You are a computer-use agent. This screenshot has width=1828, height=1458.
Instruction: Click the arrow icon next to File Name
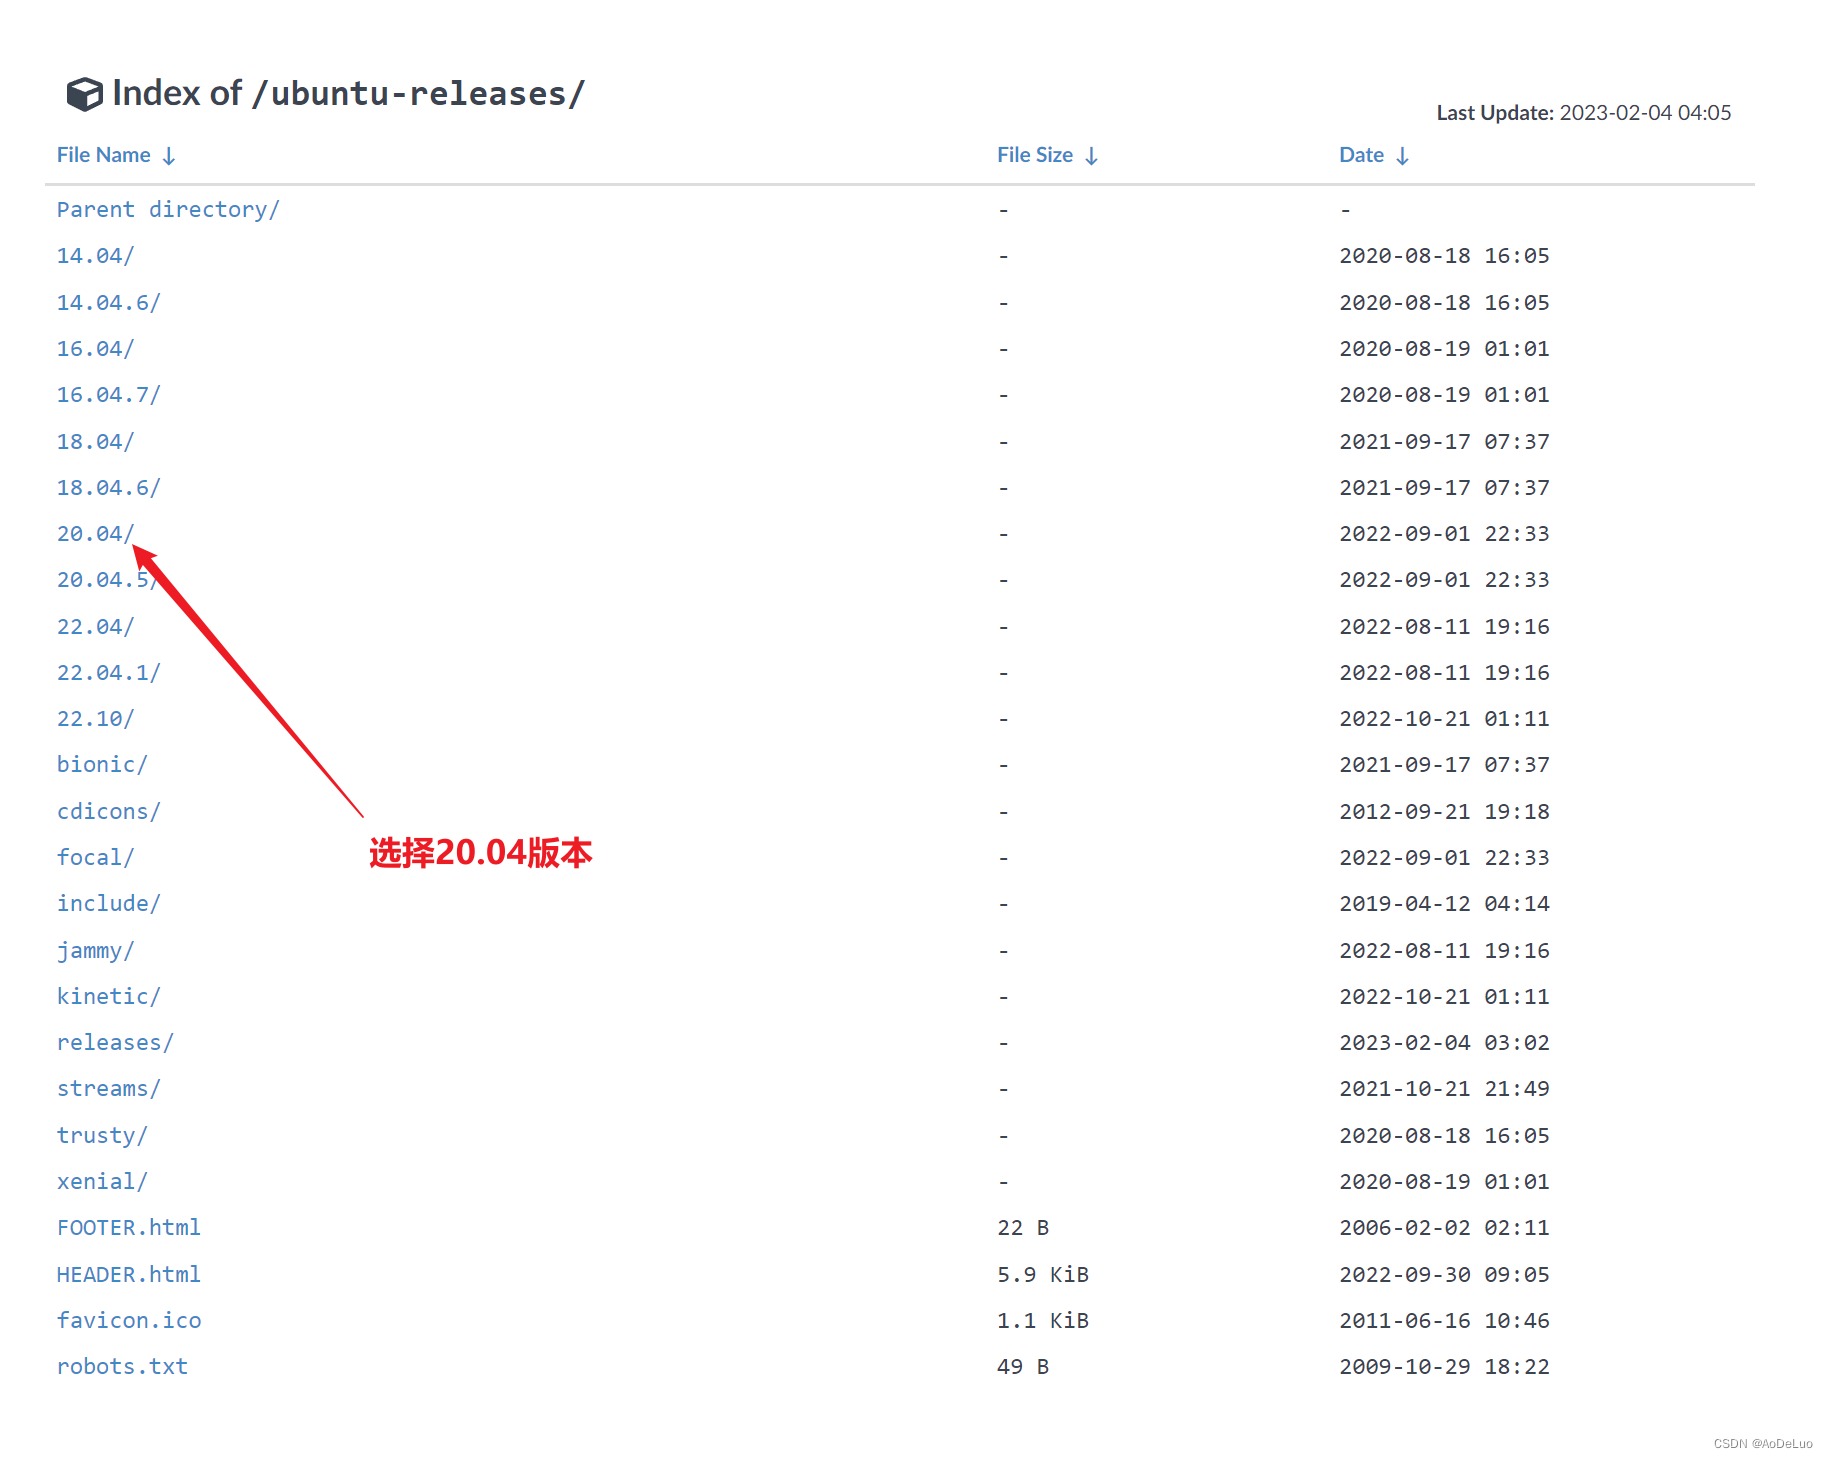pos(169,156)
